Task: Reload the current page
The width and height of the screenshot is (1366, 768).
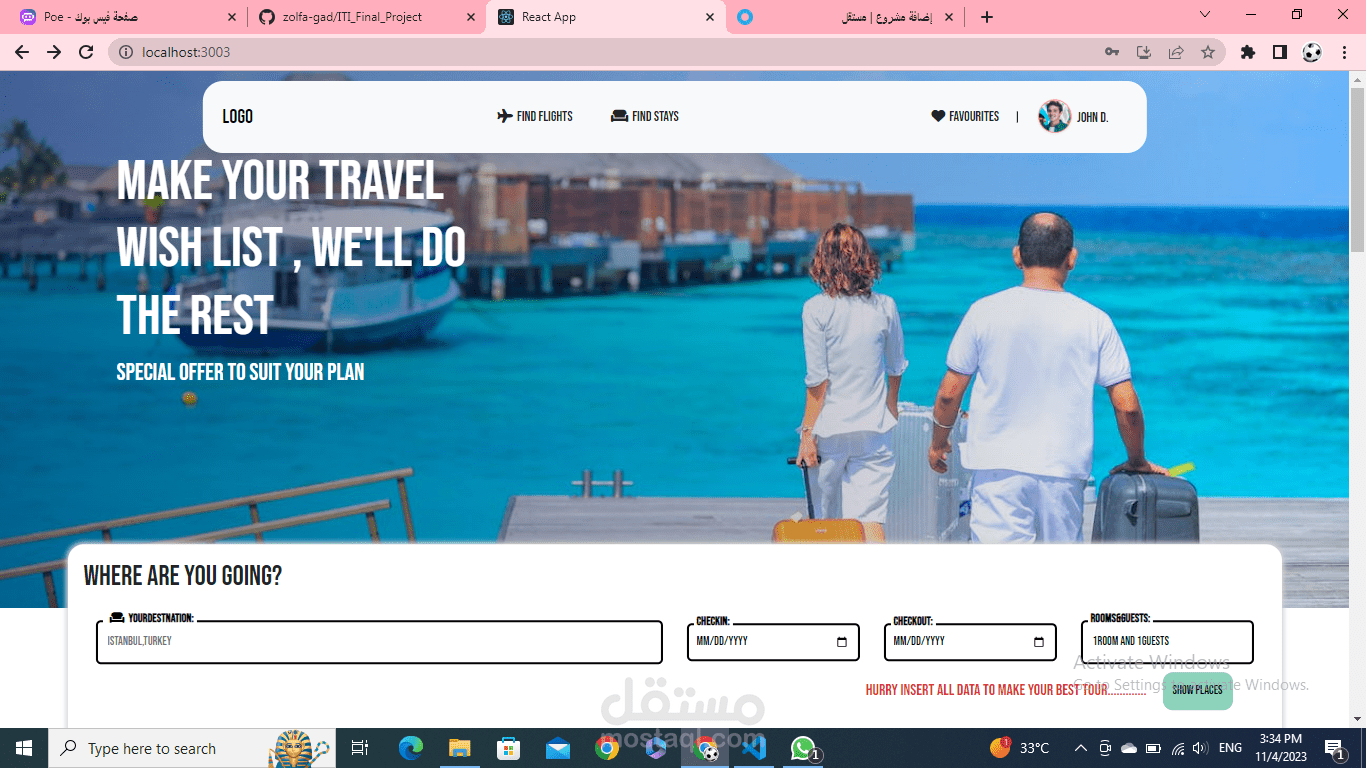Action: point(86,52)
